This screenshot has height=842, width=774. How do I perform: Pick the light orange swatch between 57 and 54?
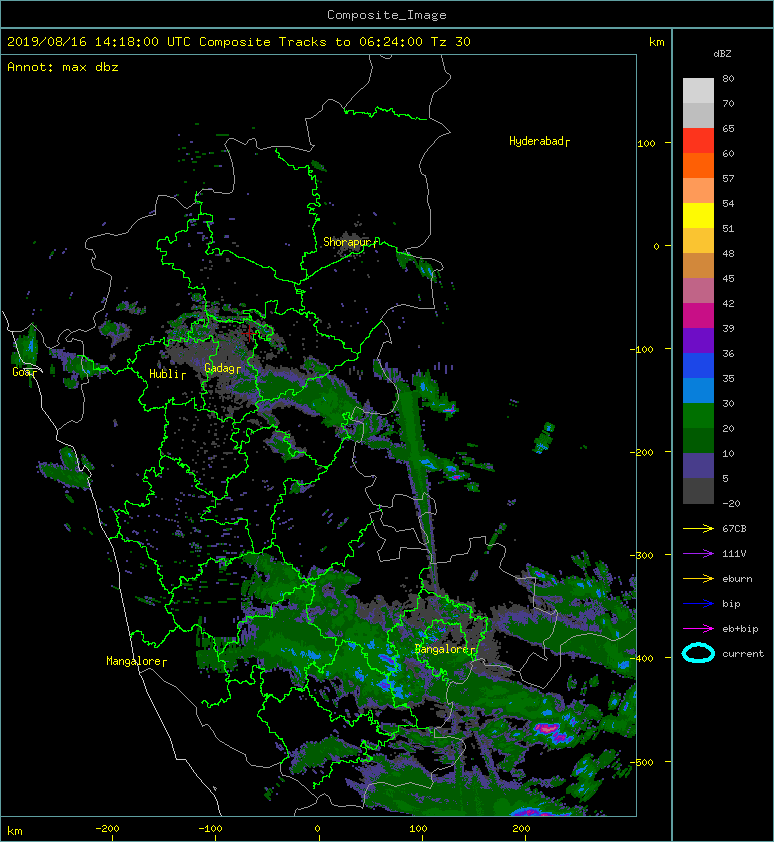(698, 191)
